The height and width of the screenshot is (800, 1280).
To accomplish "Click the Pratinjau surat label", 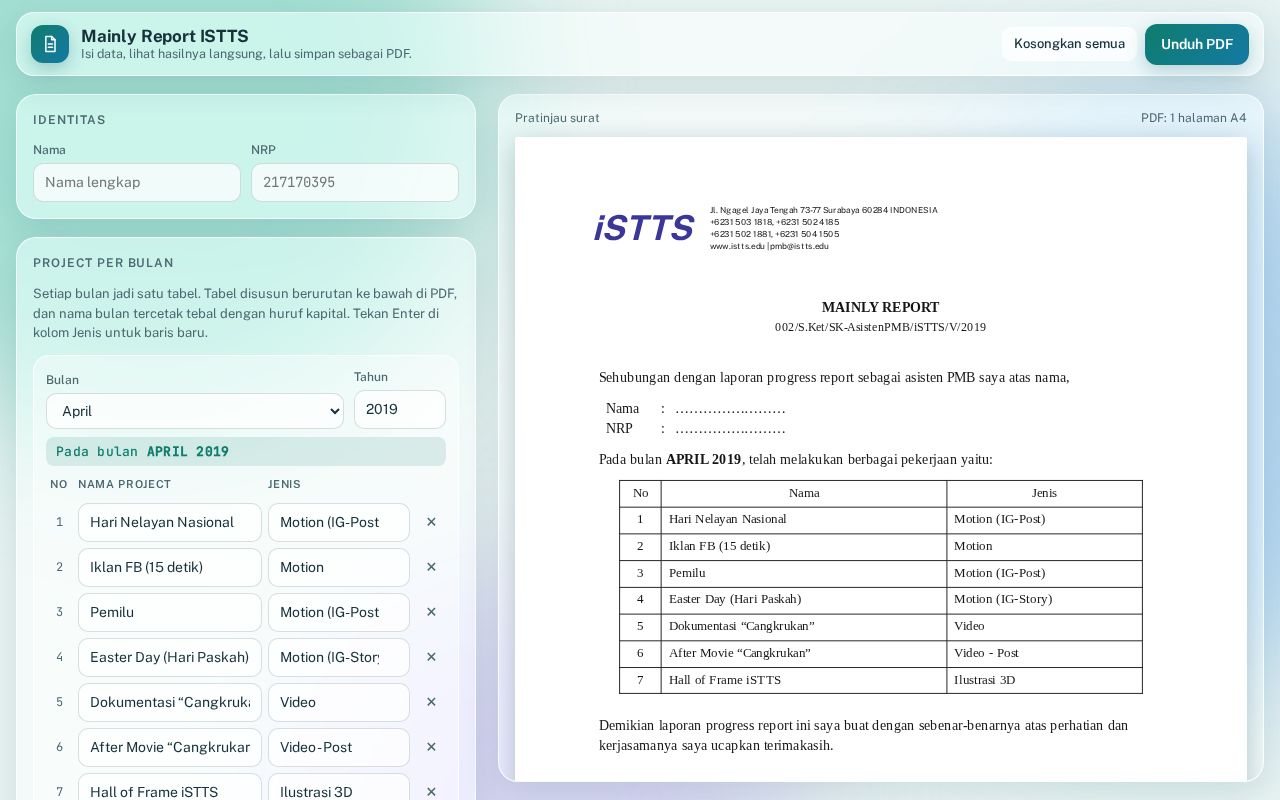I will (557, 118).
